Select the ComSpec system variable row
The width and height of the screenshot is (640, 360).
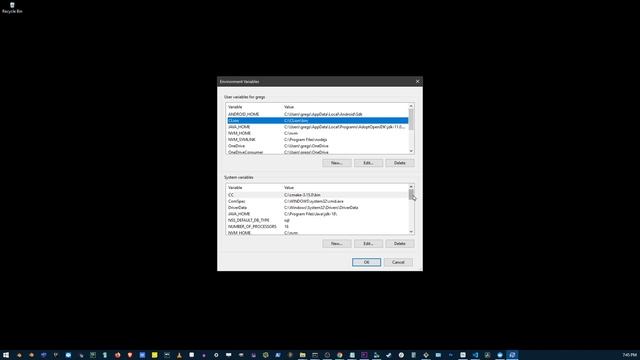[x=318, y=201]
